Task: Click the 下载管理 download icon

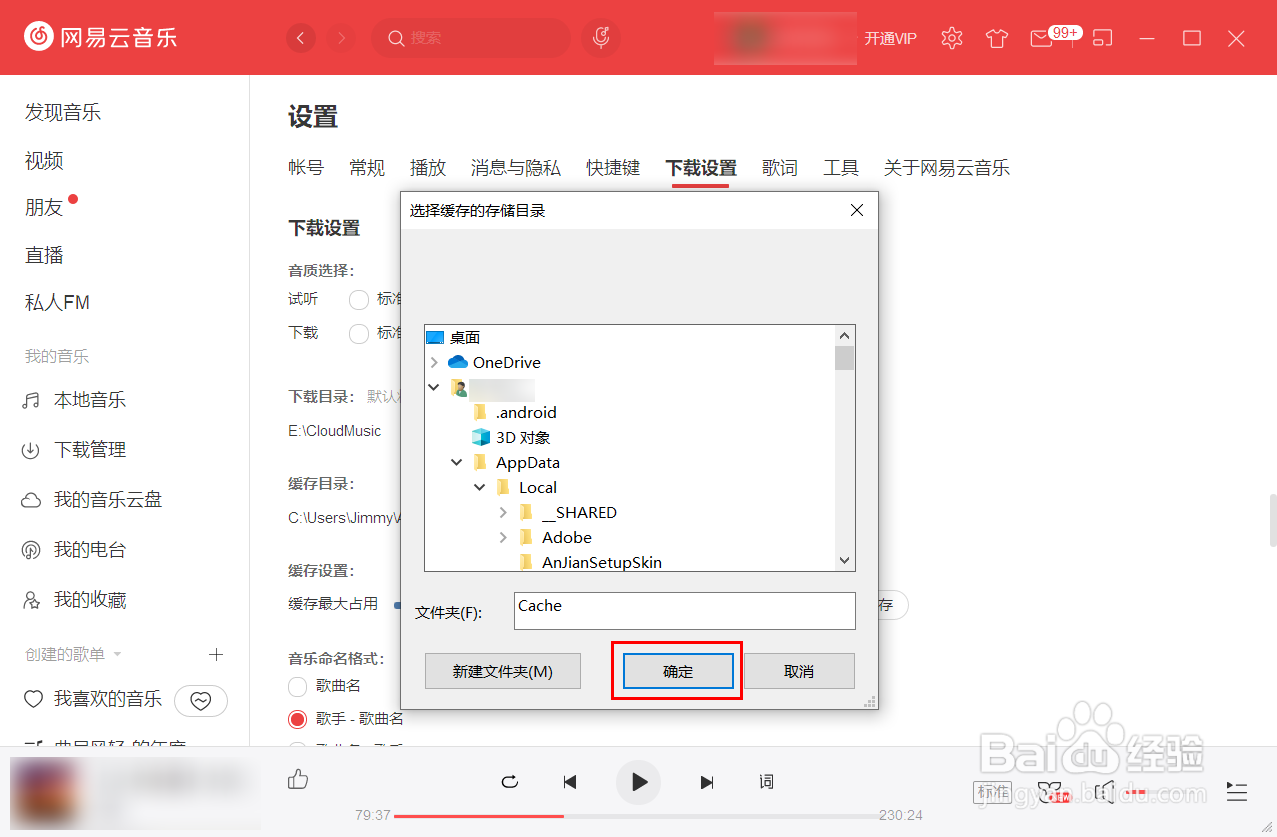Action: coord(31,450)
